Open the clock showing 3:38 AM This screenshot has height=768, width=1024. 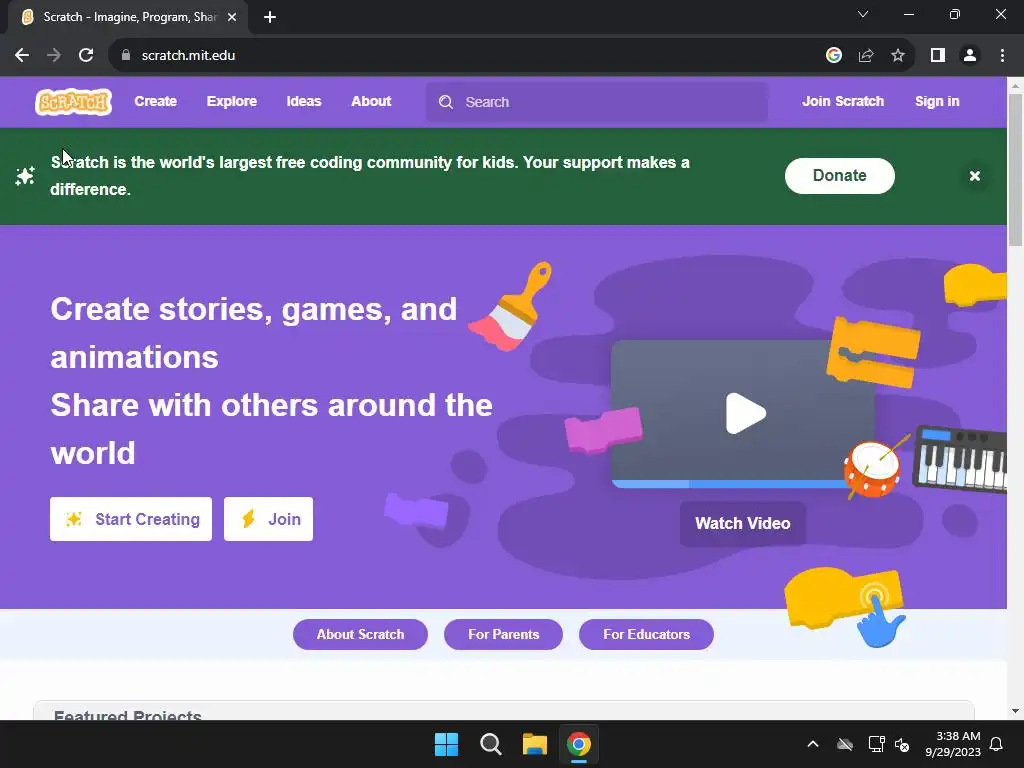tap(953, 744)
